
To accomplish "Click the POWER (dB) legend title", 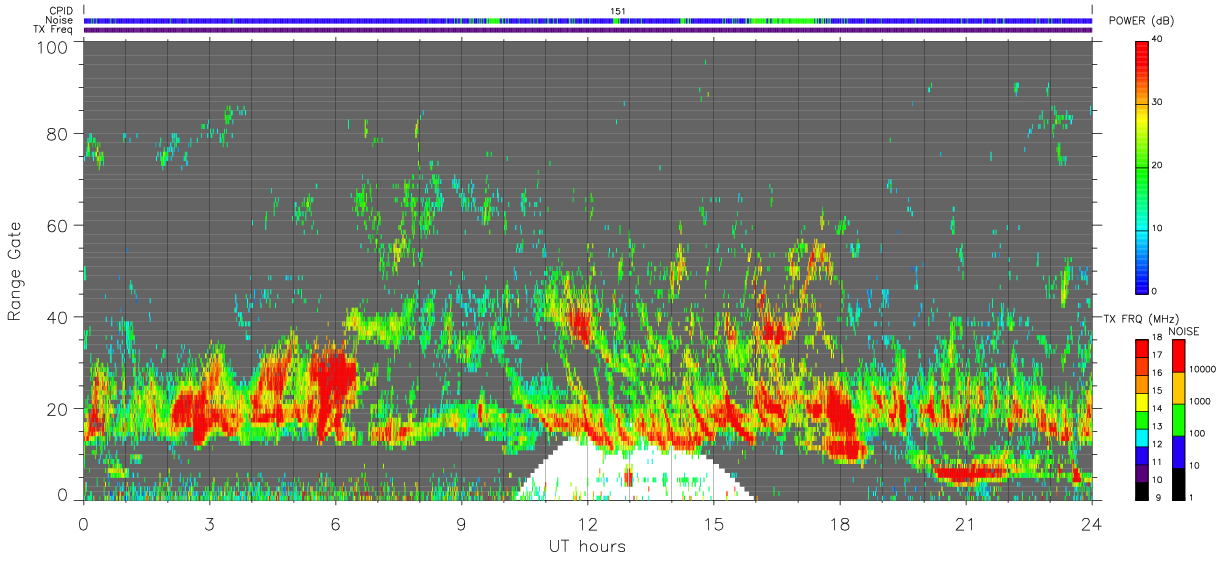I will tap(1141, 21).
